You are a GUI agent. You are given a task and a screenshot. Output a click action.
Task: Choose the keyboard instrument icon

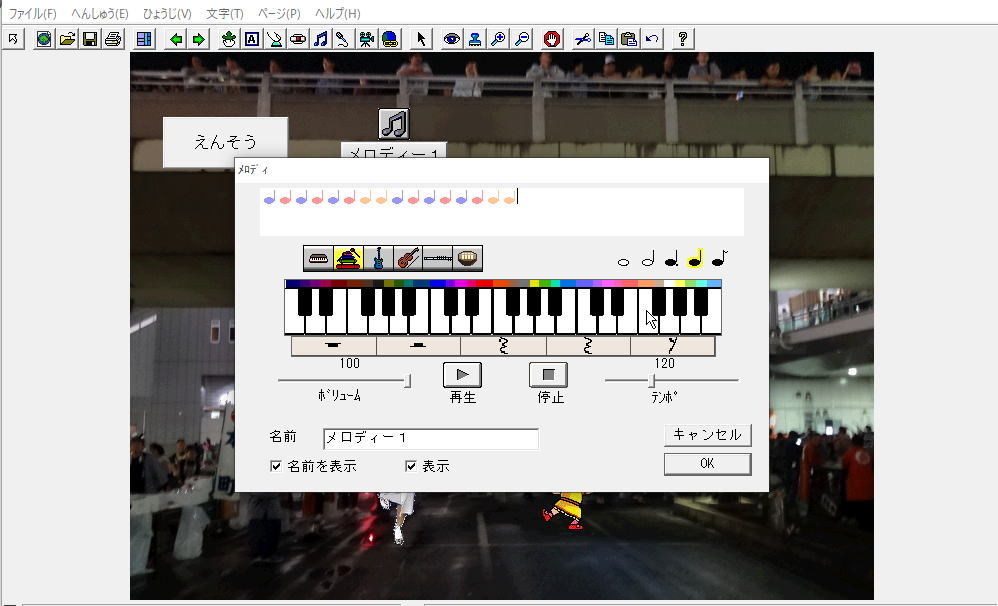(x=318, y=259)
